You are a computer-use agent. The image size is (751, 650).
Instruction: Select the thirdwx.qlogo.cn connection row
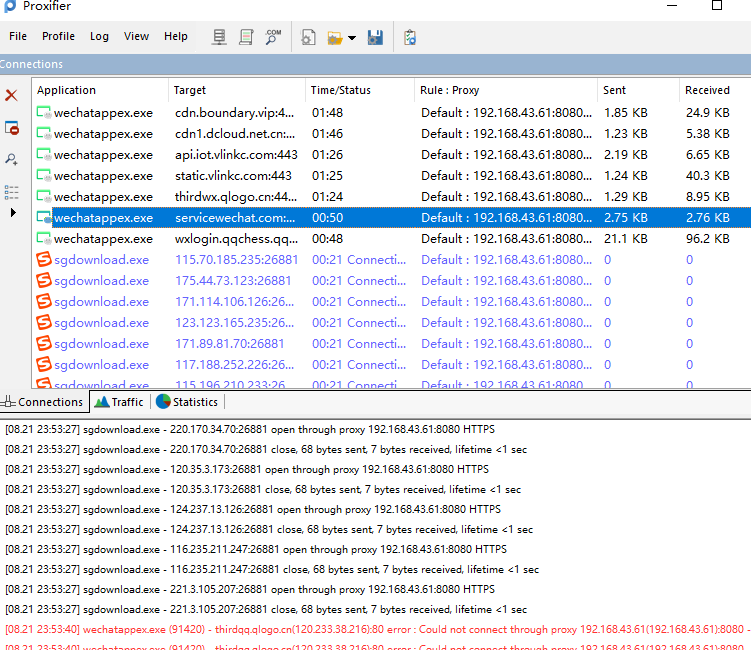coord(392,197)
